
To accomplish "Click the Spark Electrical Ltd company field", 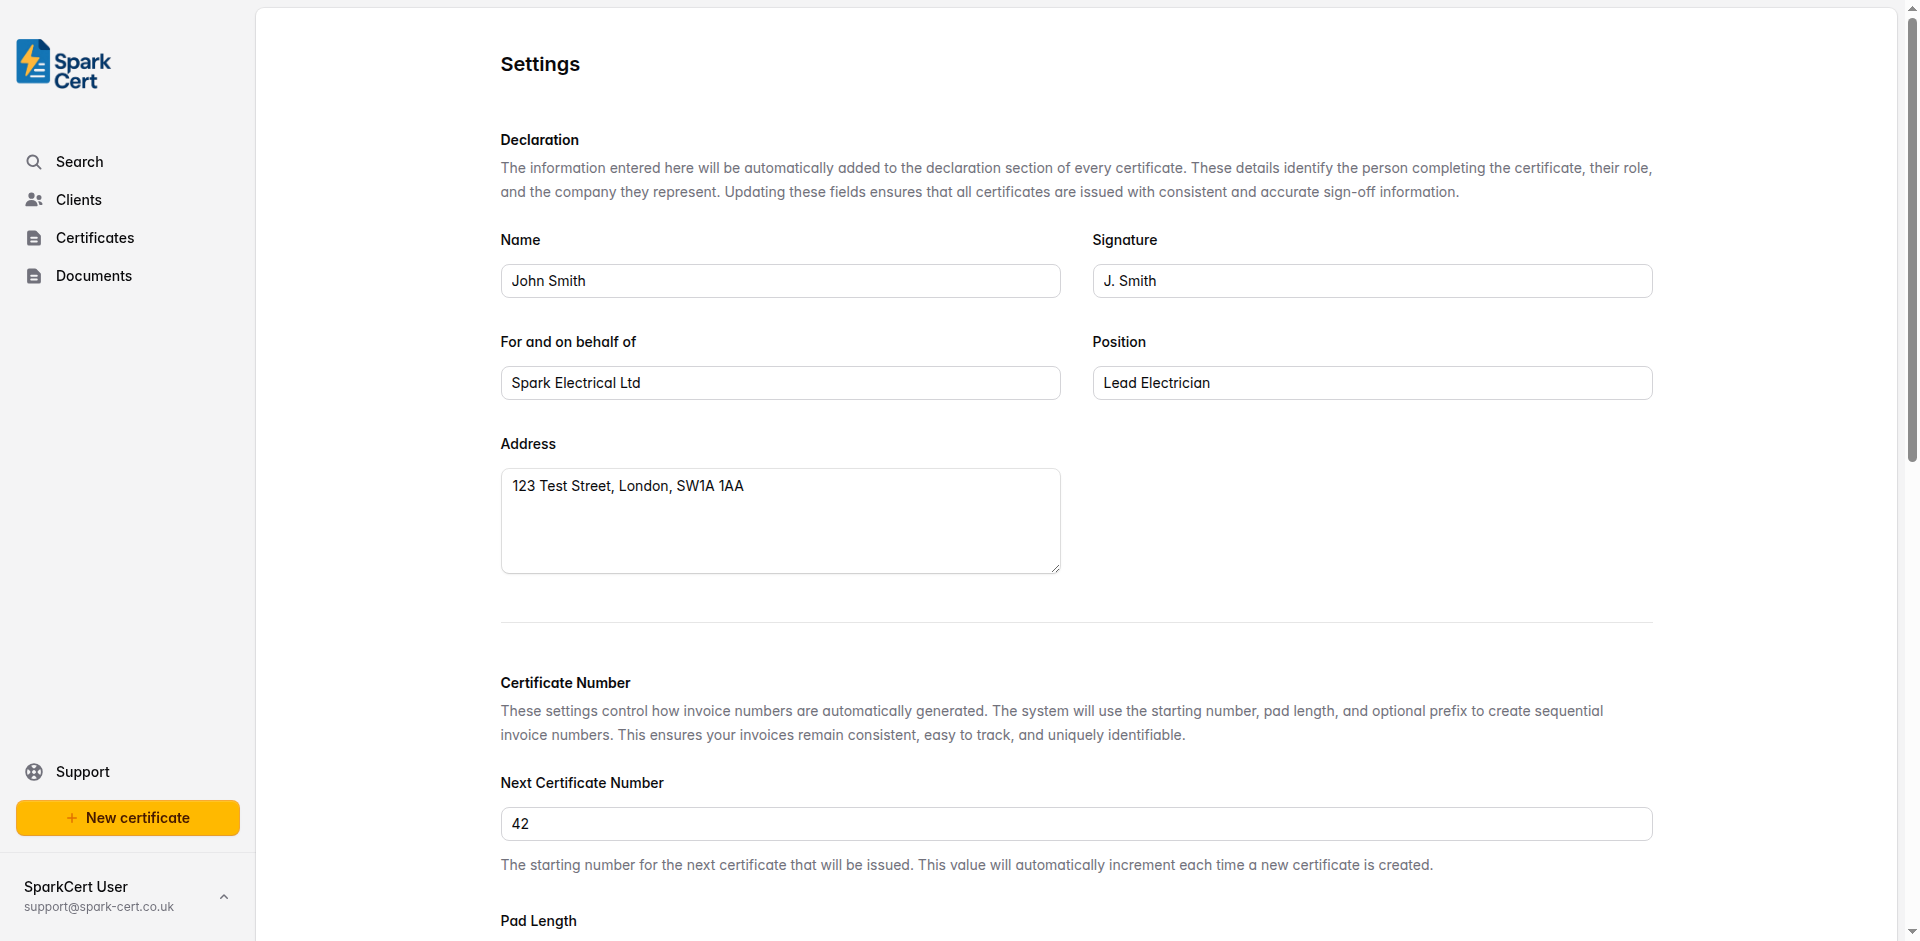I will [x=780, y=383].
